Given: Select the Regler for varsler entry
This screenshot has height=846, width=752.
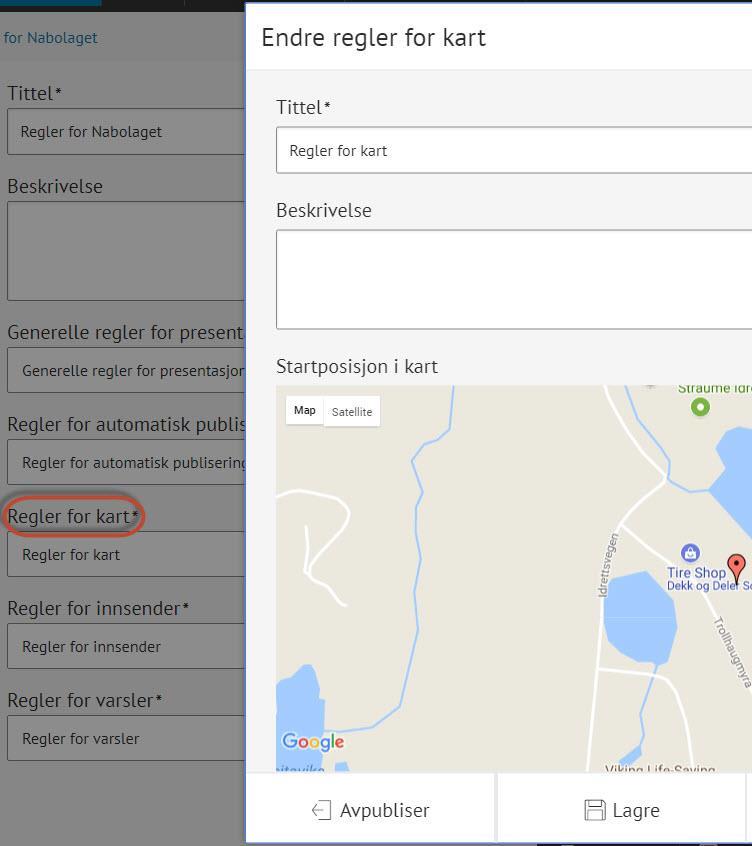Looking at the screenshot, I should click(125, 739).
